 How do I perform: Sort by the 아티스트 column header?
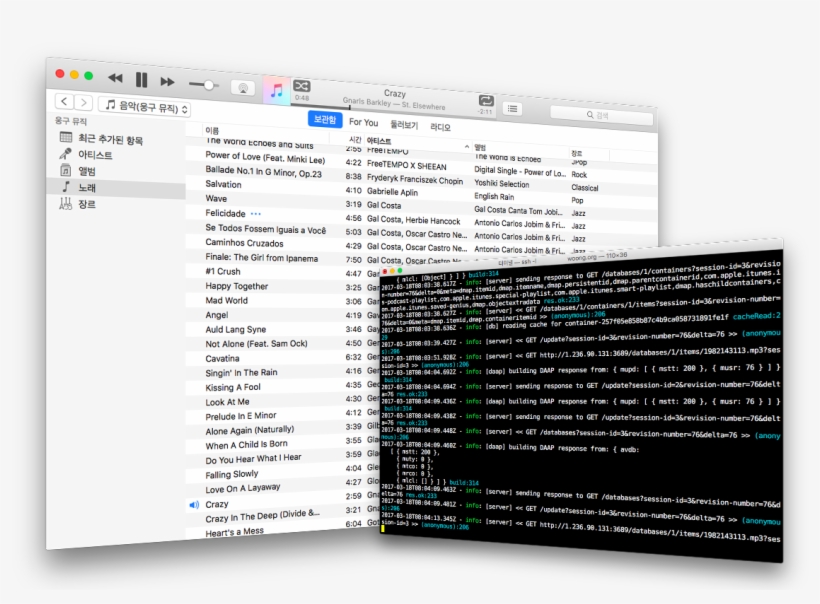[379, 141]
